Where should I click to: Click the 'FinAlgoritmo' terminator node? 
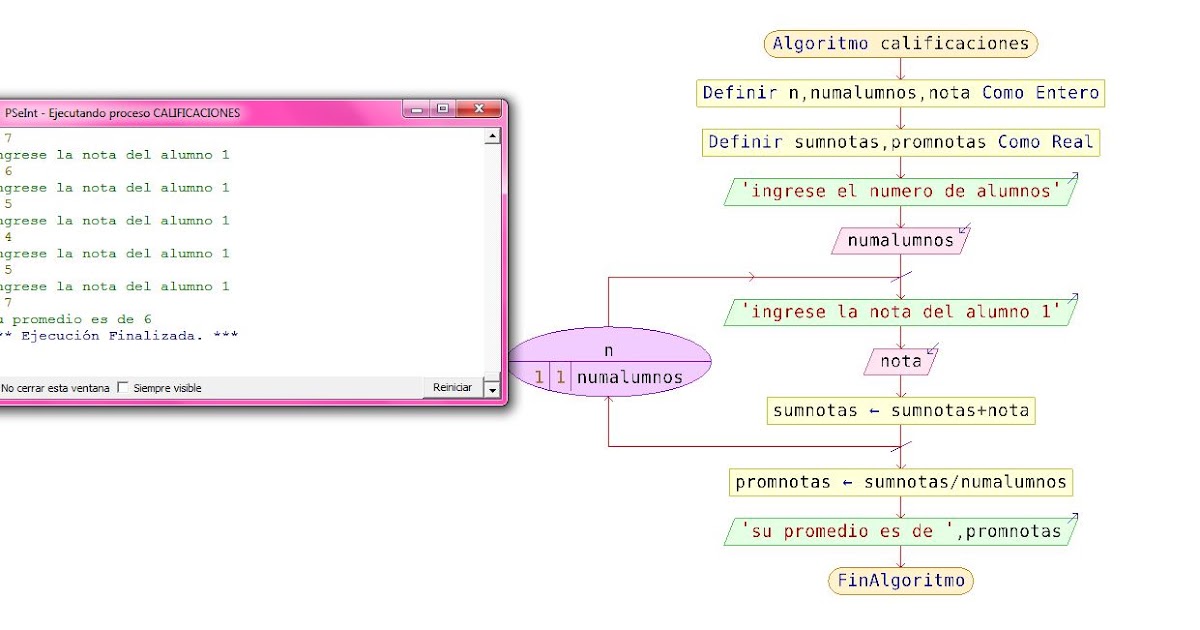tap(899, 580)
